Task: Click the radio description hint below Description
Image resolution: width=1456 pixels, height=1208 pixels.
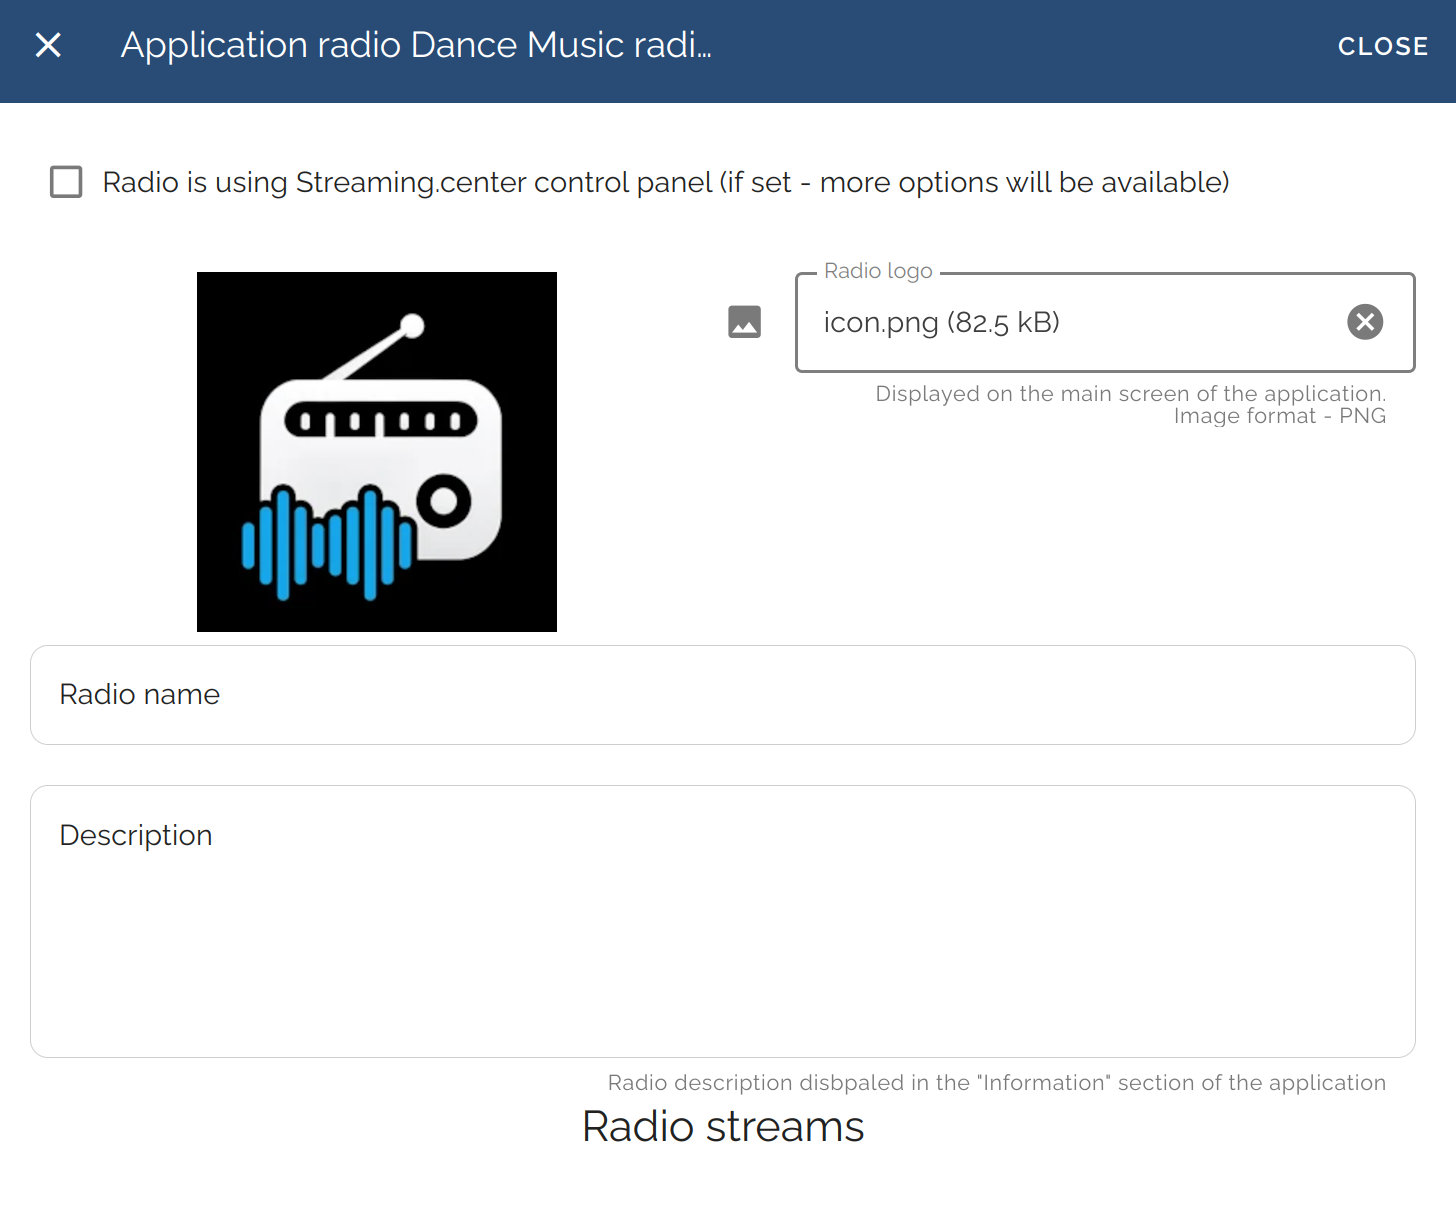Action: click(x=996, y=1083)
